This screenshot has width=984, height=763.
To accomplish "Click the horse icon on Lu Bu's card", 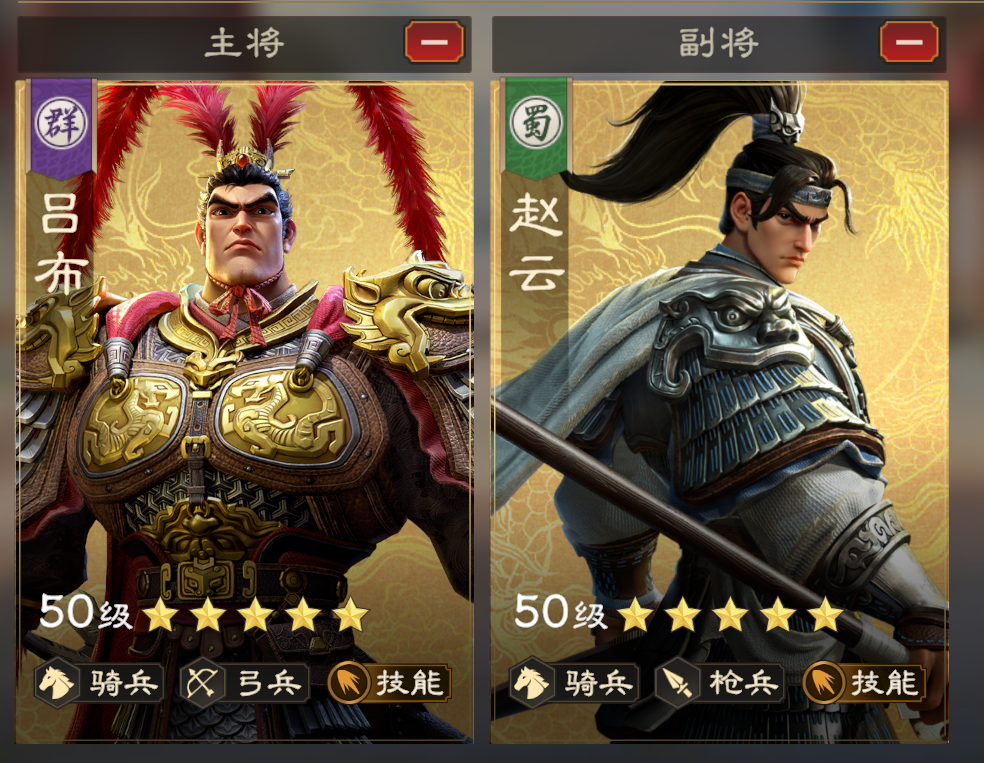I will coord(56,683).
